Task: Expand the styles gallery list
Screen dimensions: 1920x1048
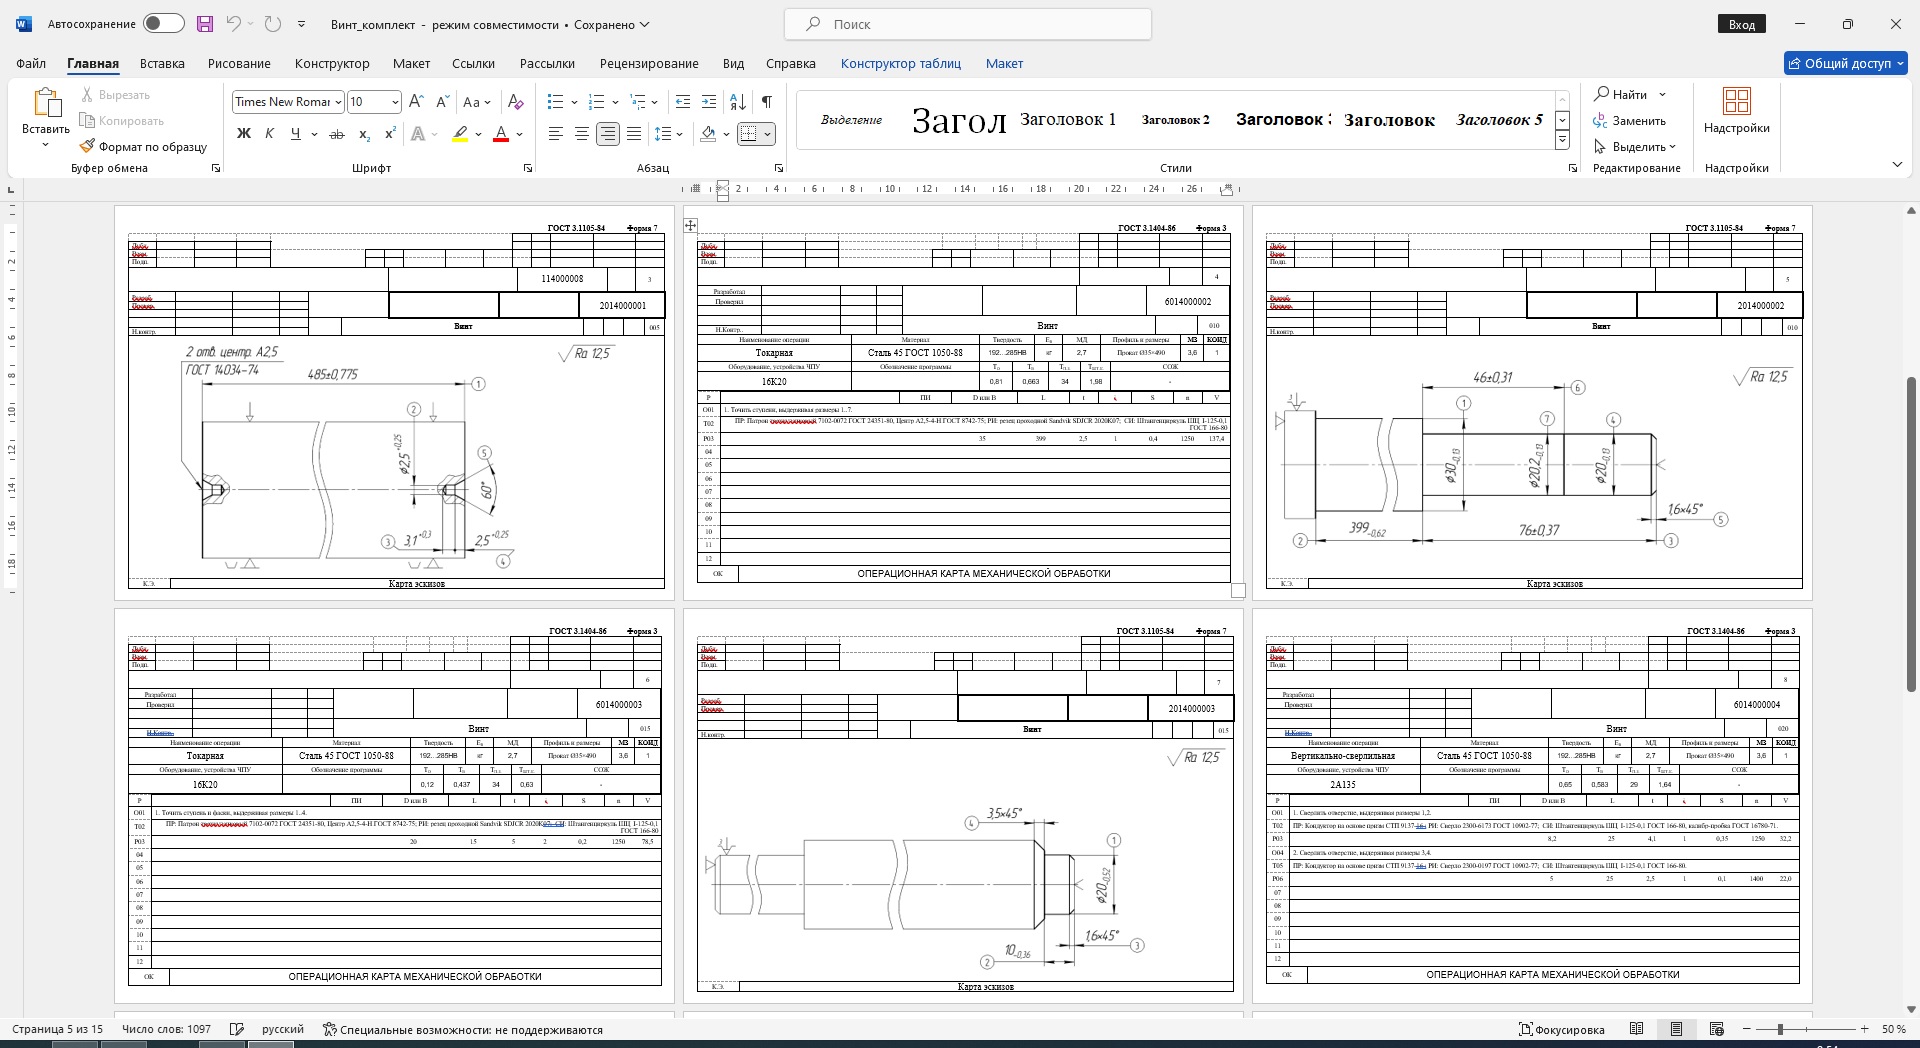Action: (1562, 141)
